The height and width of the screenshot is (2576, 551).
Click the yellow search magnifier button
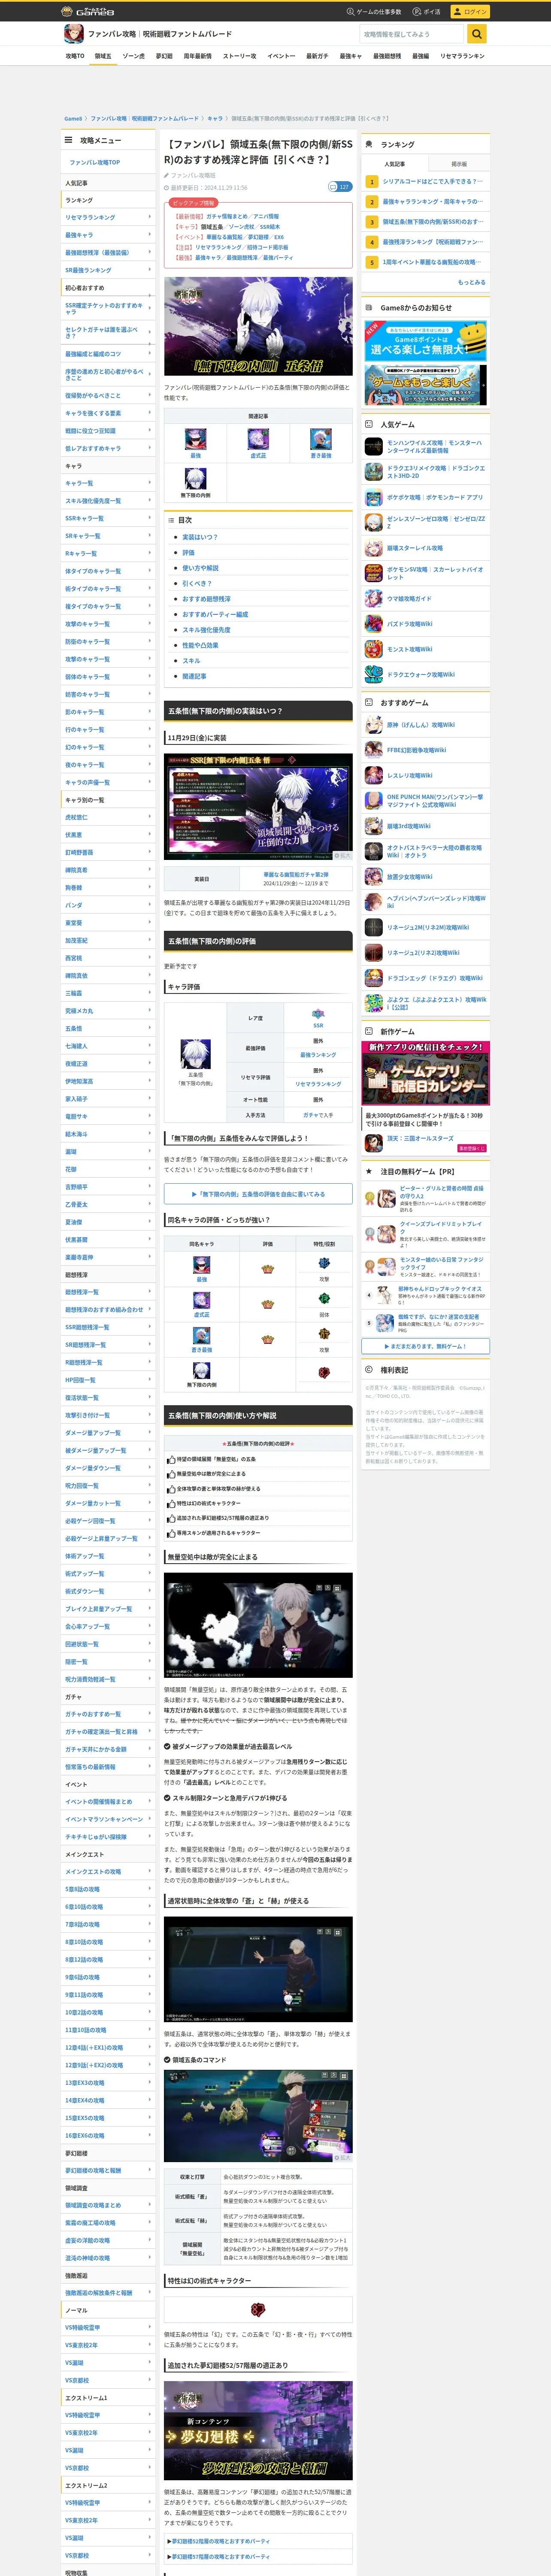478,34
